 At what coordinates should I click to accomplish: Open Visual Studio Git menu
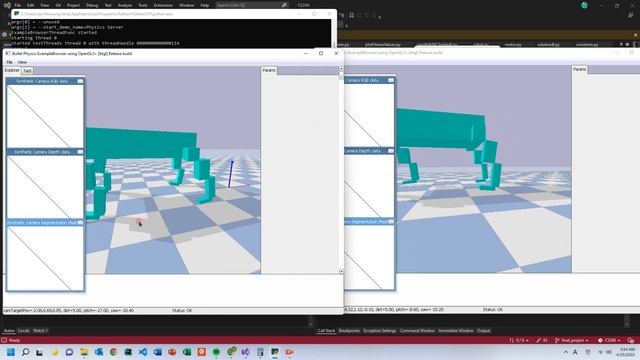58,5
